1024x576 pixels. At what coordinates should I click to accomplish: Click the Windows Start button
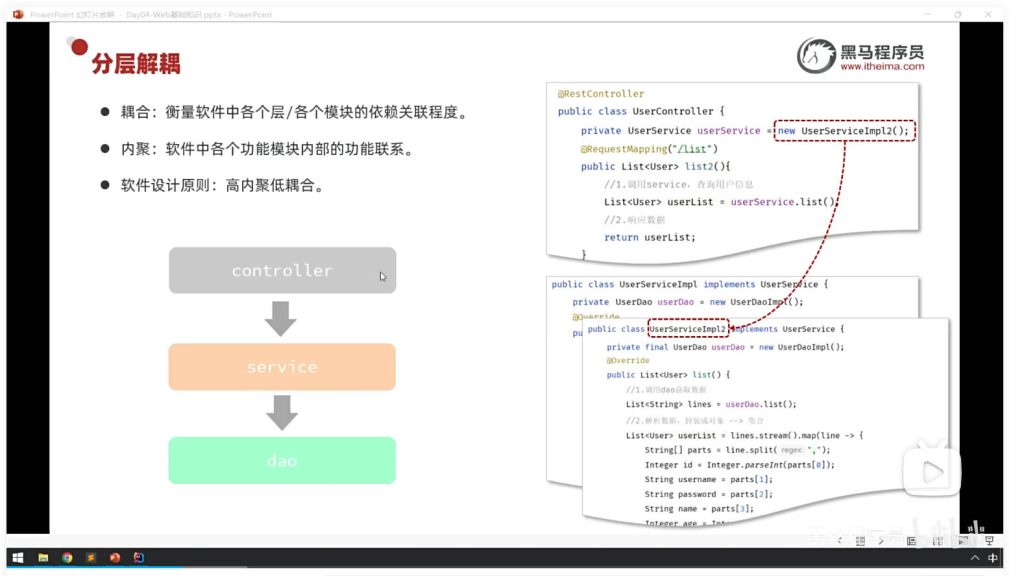pos(17,557)
